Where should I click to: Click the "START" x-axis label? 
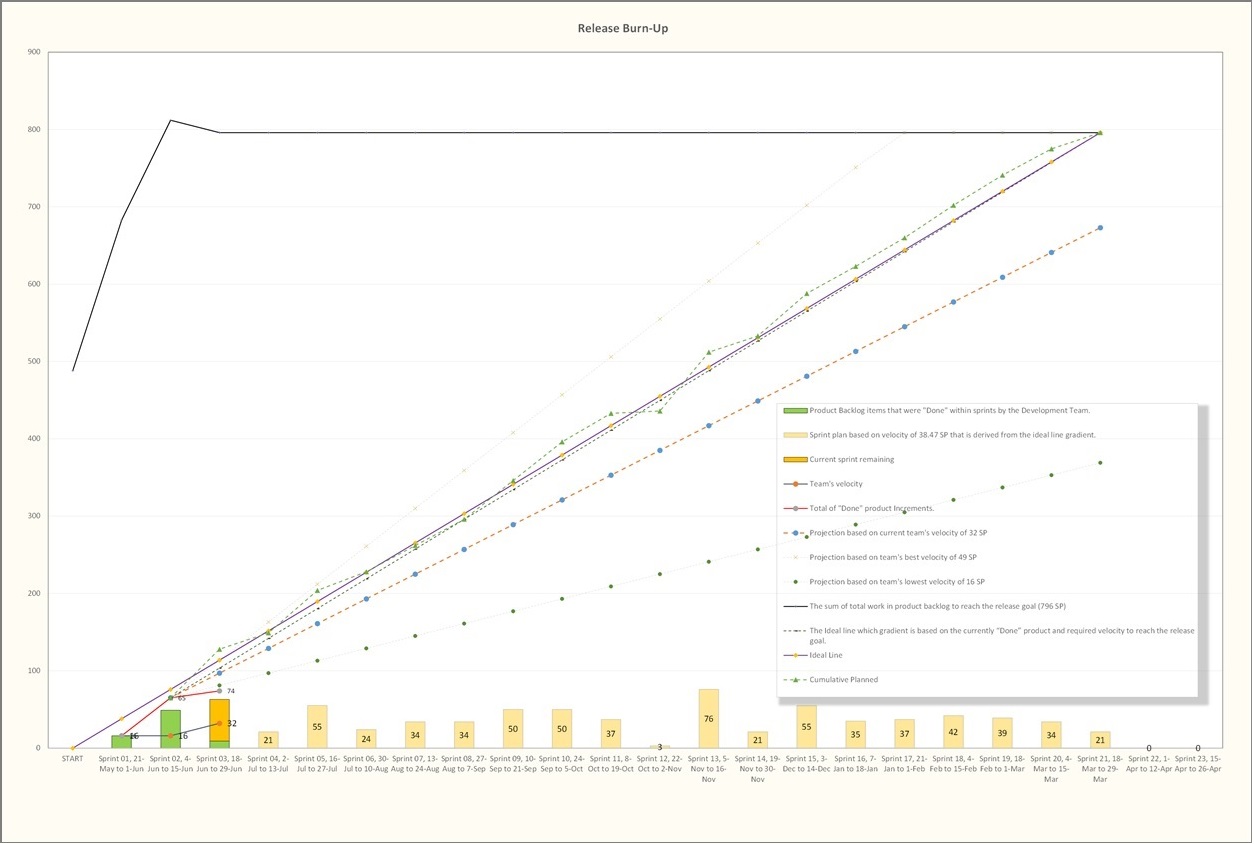point(73,759)
